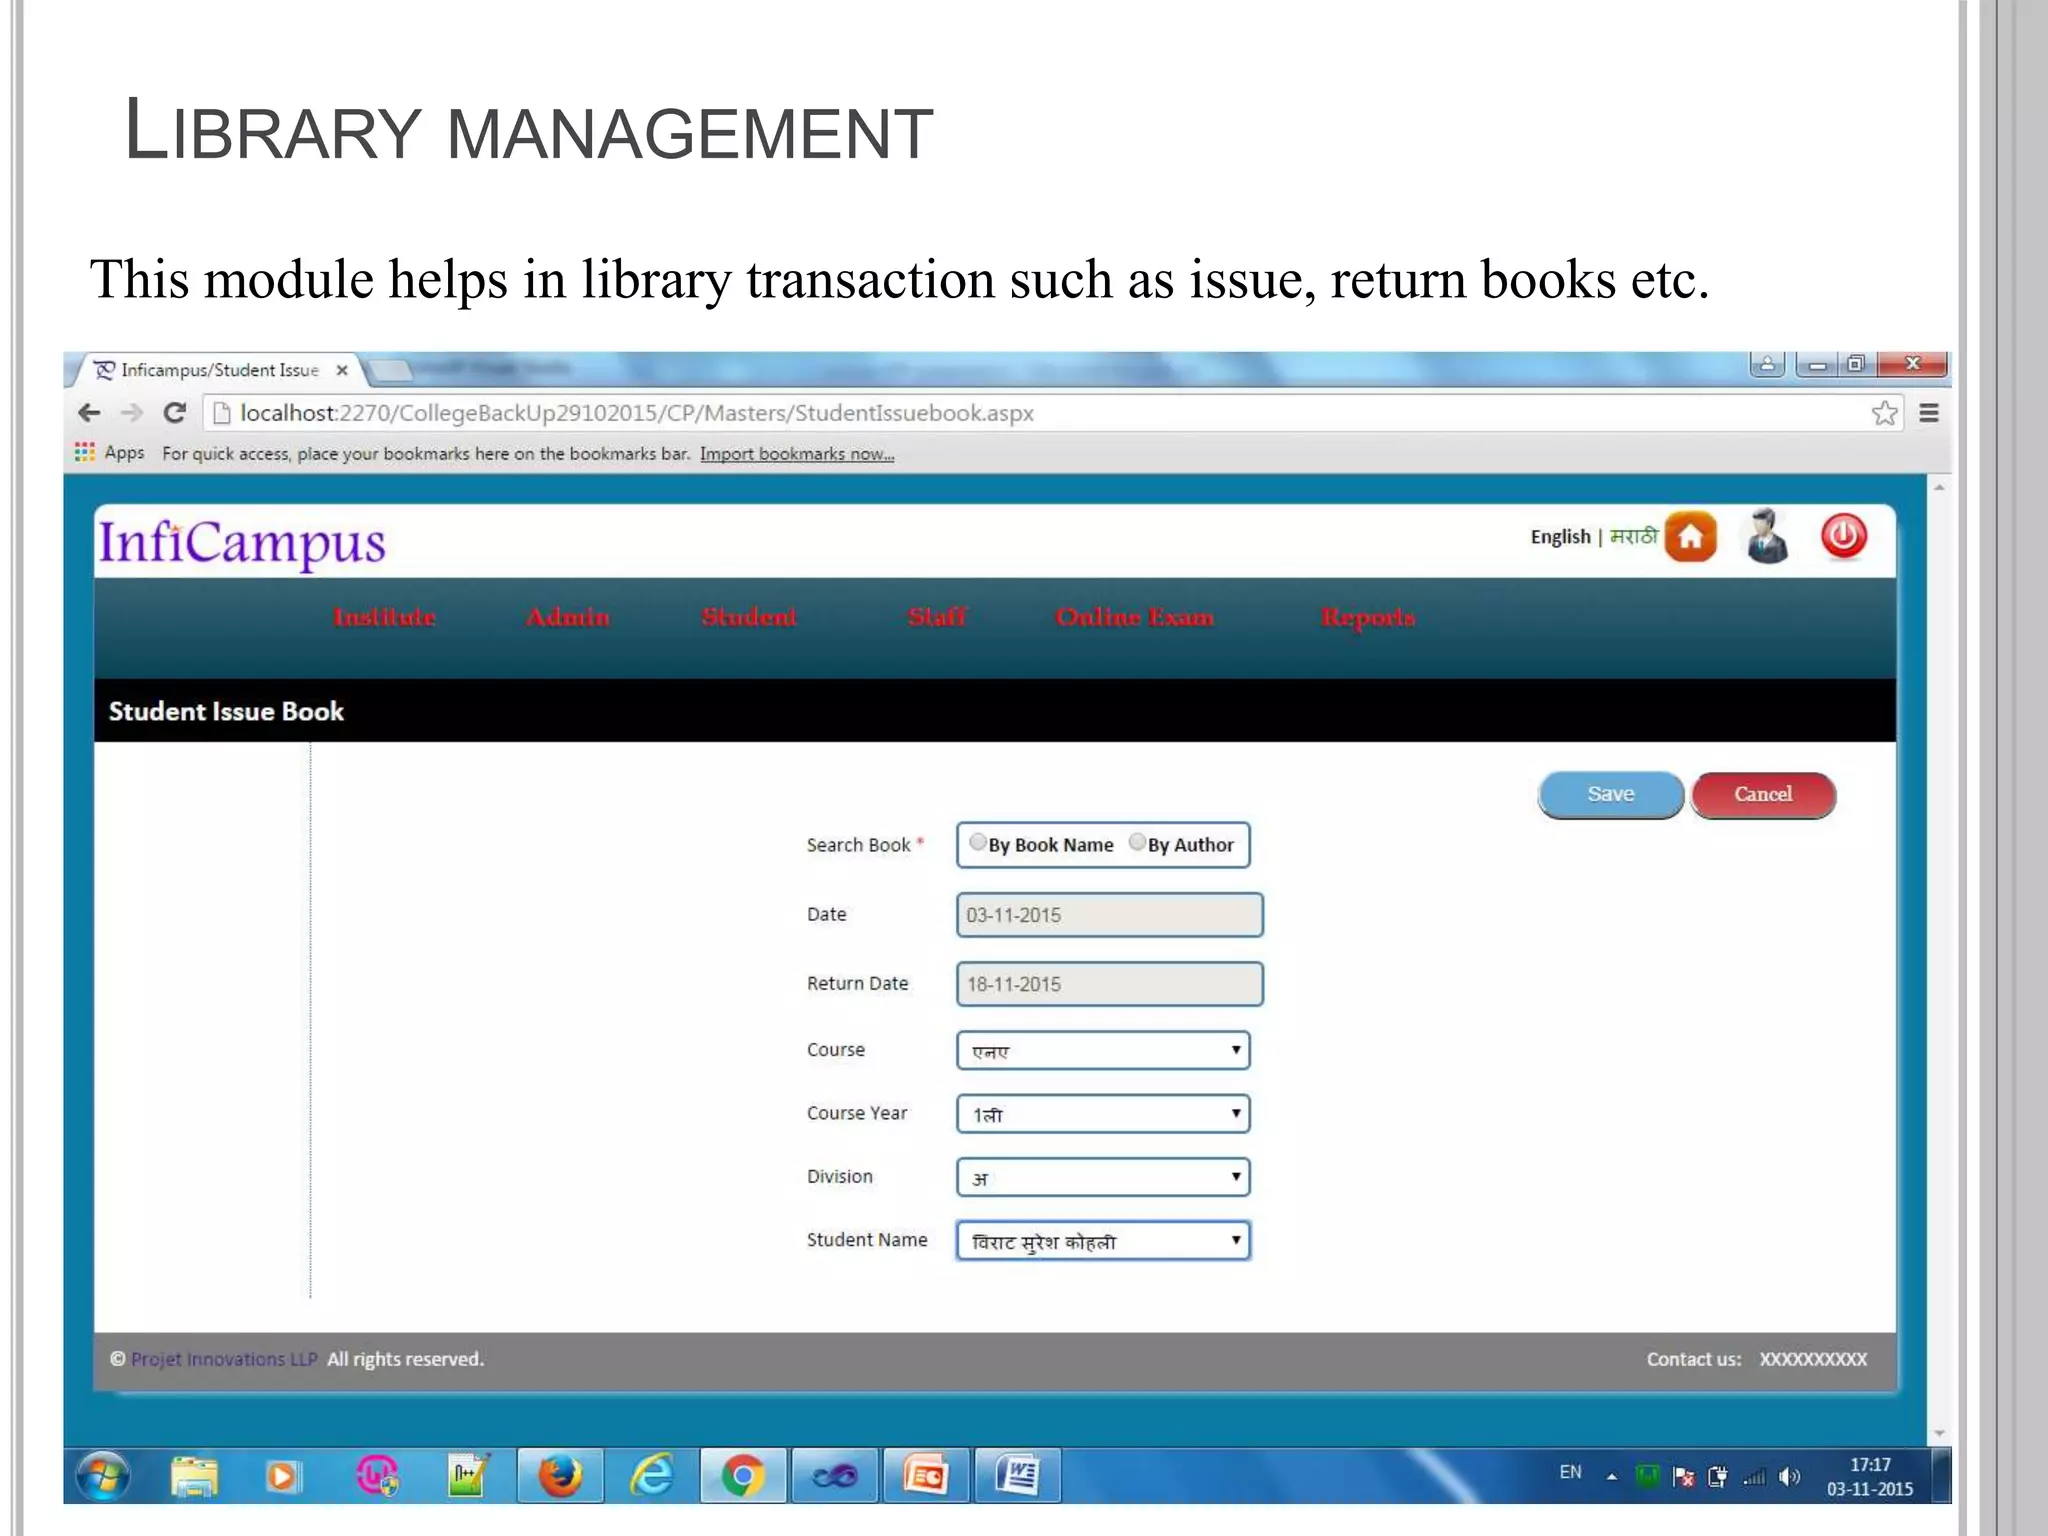Open the Student menu
Viewport: 2048px width, 1536px height.
click(749, 617)
